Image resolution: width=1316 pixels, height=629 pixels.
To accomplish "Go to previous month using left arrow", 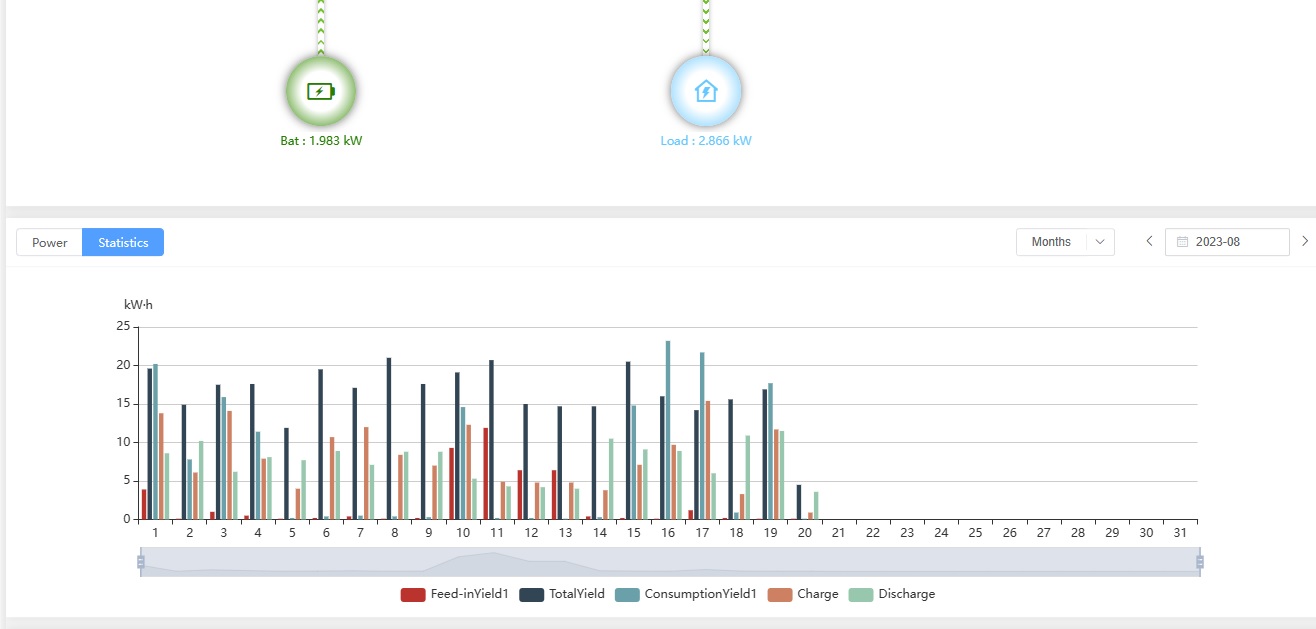I will click(x=1149, y=241).
